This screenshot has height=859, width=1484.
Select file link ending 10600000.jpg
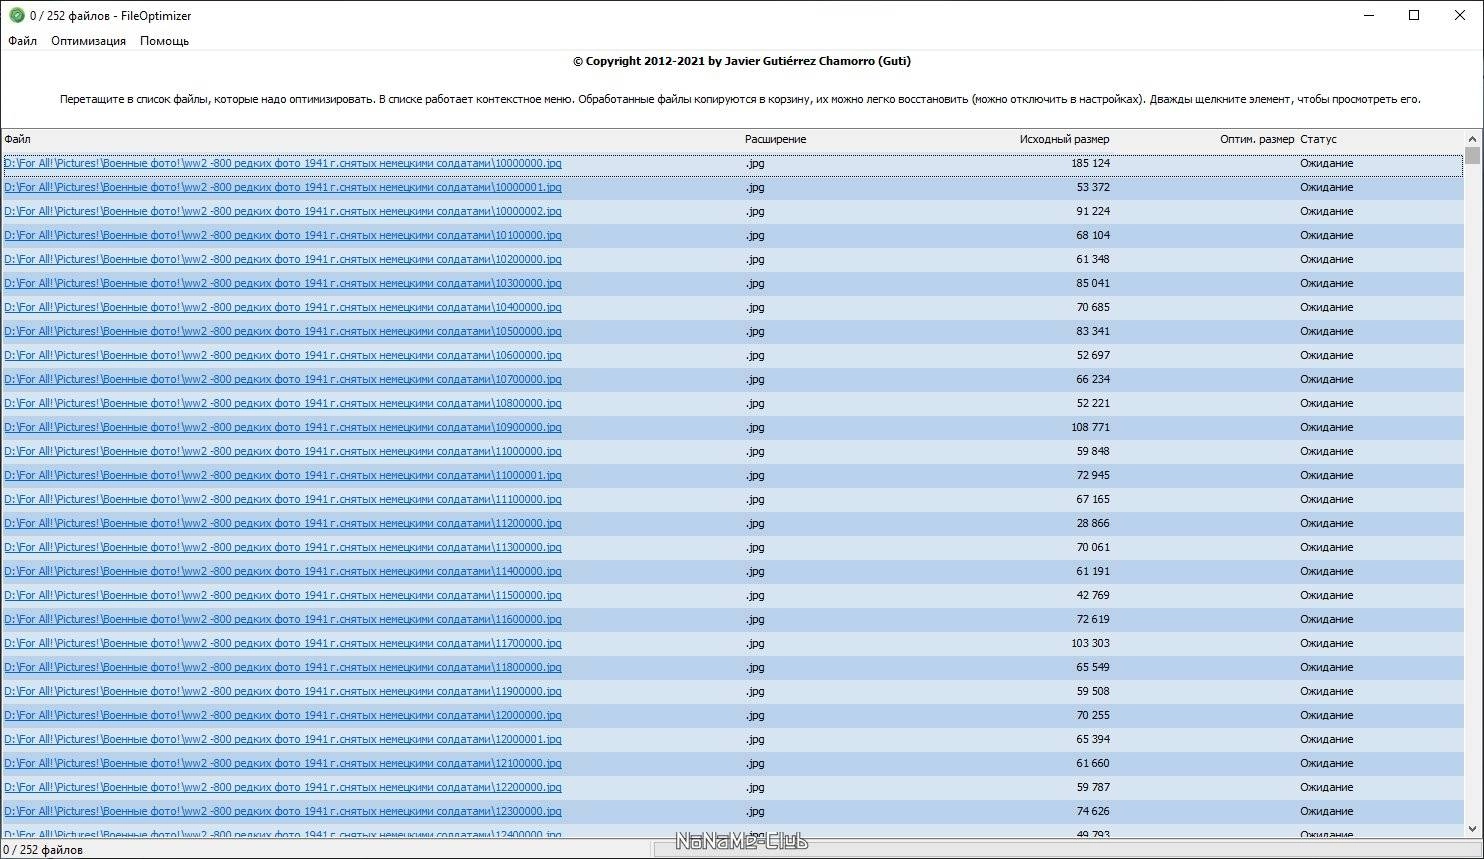click(x=283, y=355)
